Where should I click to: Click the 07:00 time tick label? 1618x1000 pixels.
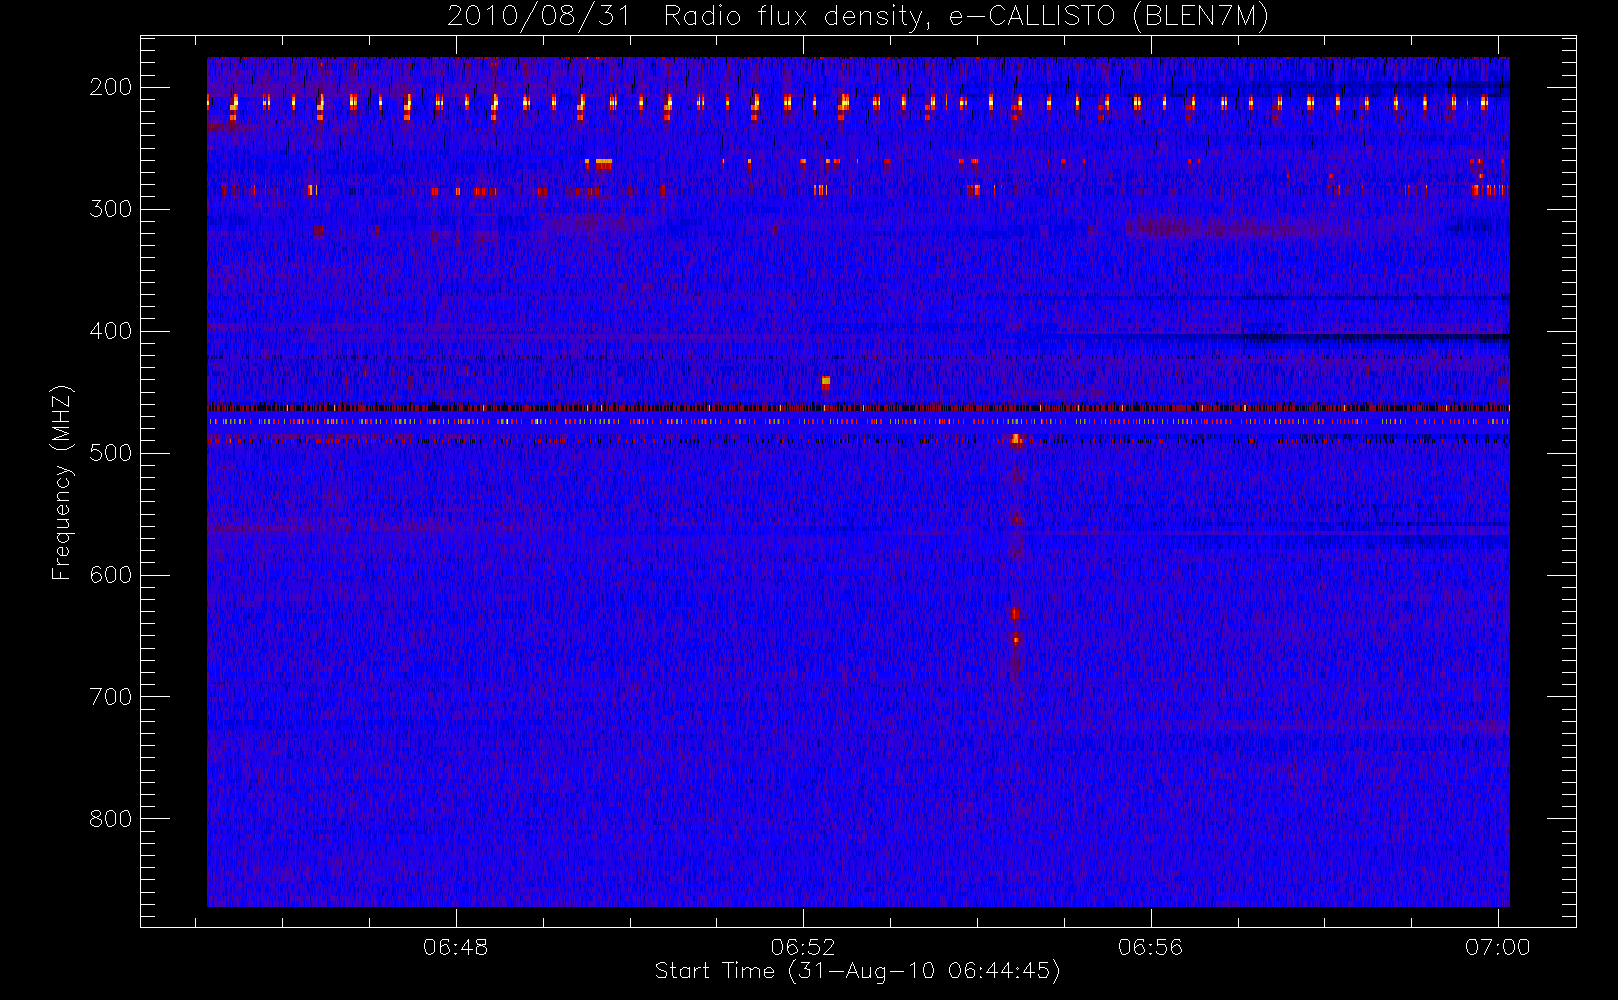[1497, 947]
